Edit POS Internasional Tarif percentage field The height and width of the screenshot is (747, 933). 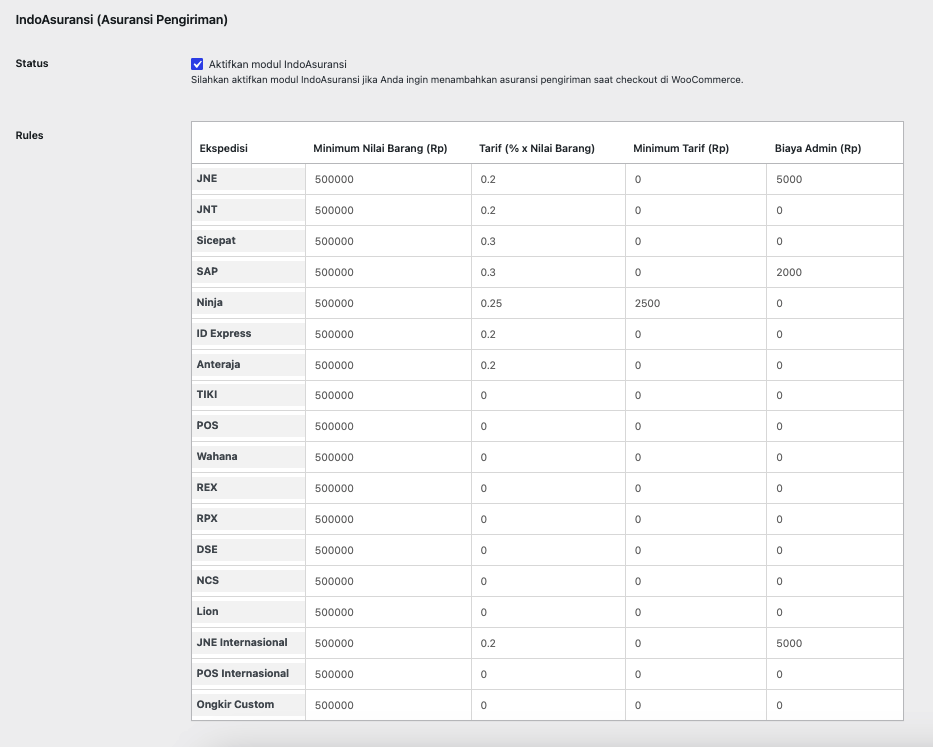point(549,674)
